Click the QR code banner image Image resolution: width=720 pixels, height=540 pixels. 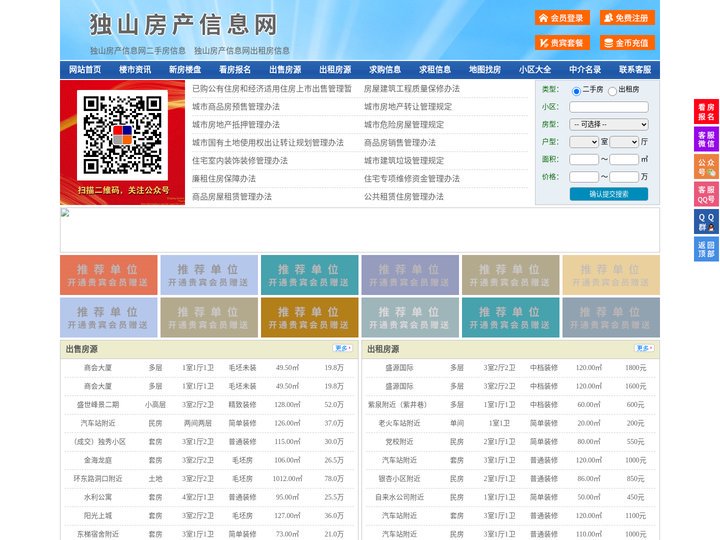click(x=123, y=142)
